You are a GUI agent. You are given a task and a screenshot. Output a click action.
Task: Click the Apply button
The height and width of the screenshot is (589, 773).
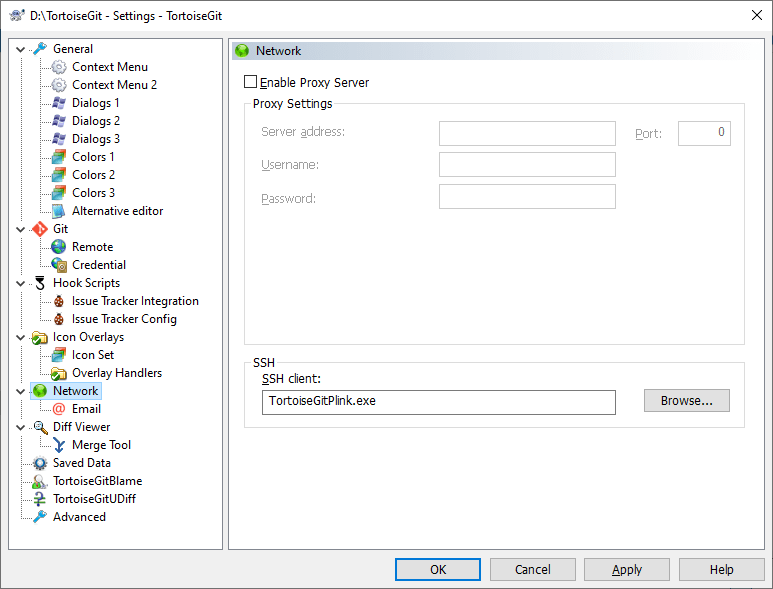(627, 570)
